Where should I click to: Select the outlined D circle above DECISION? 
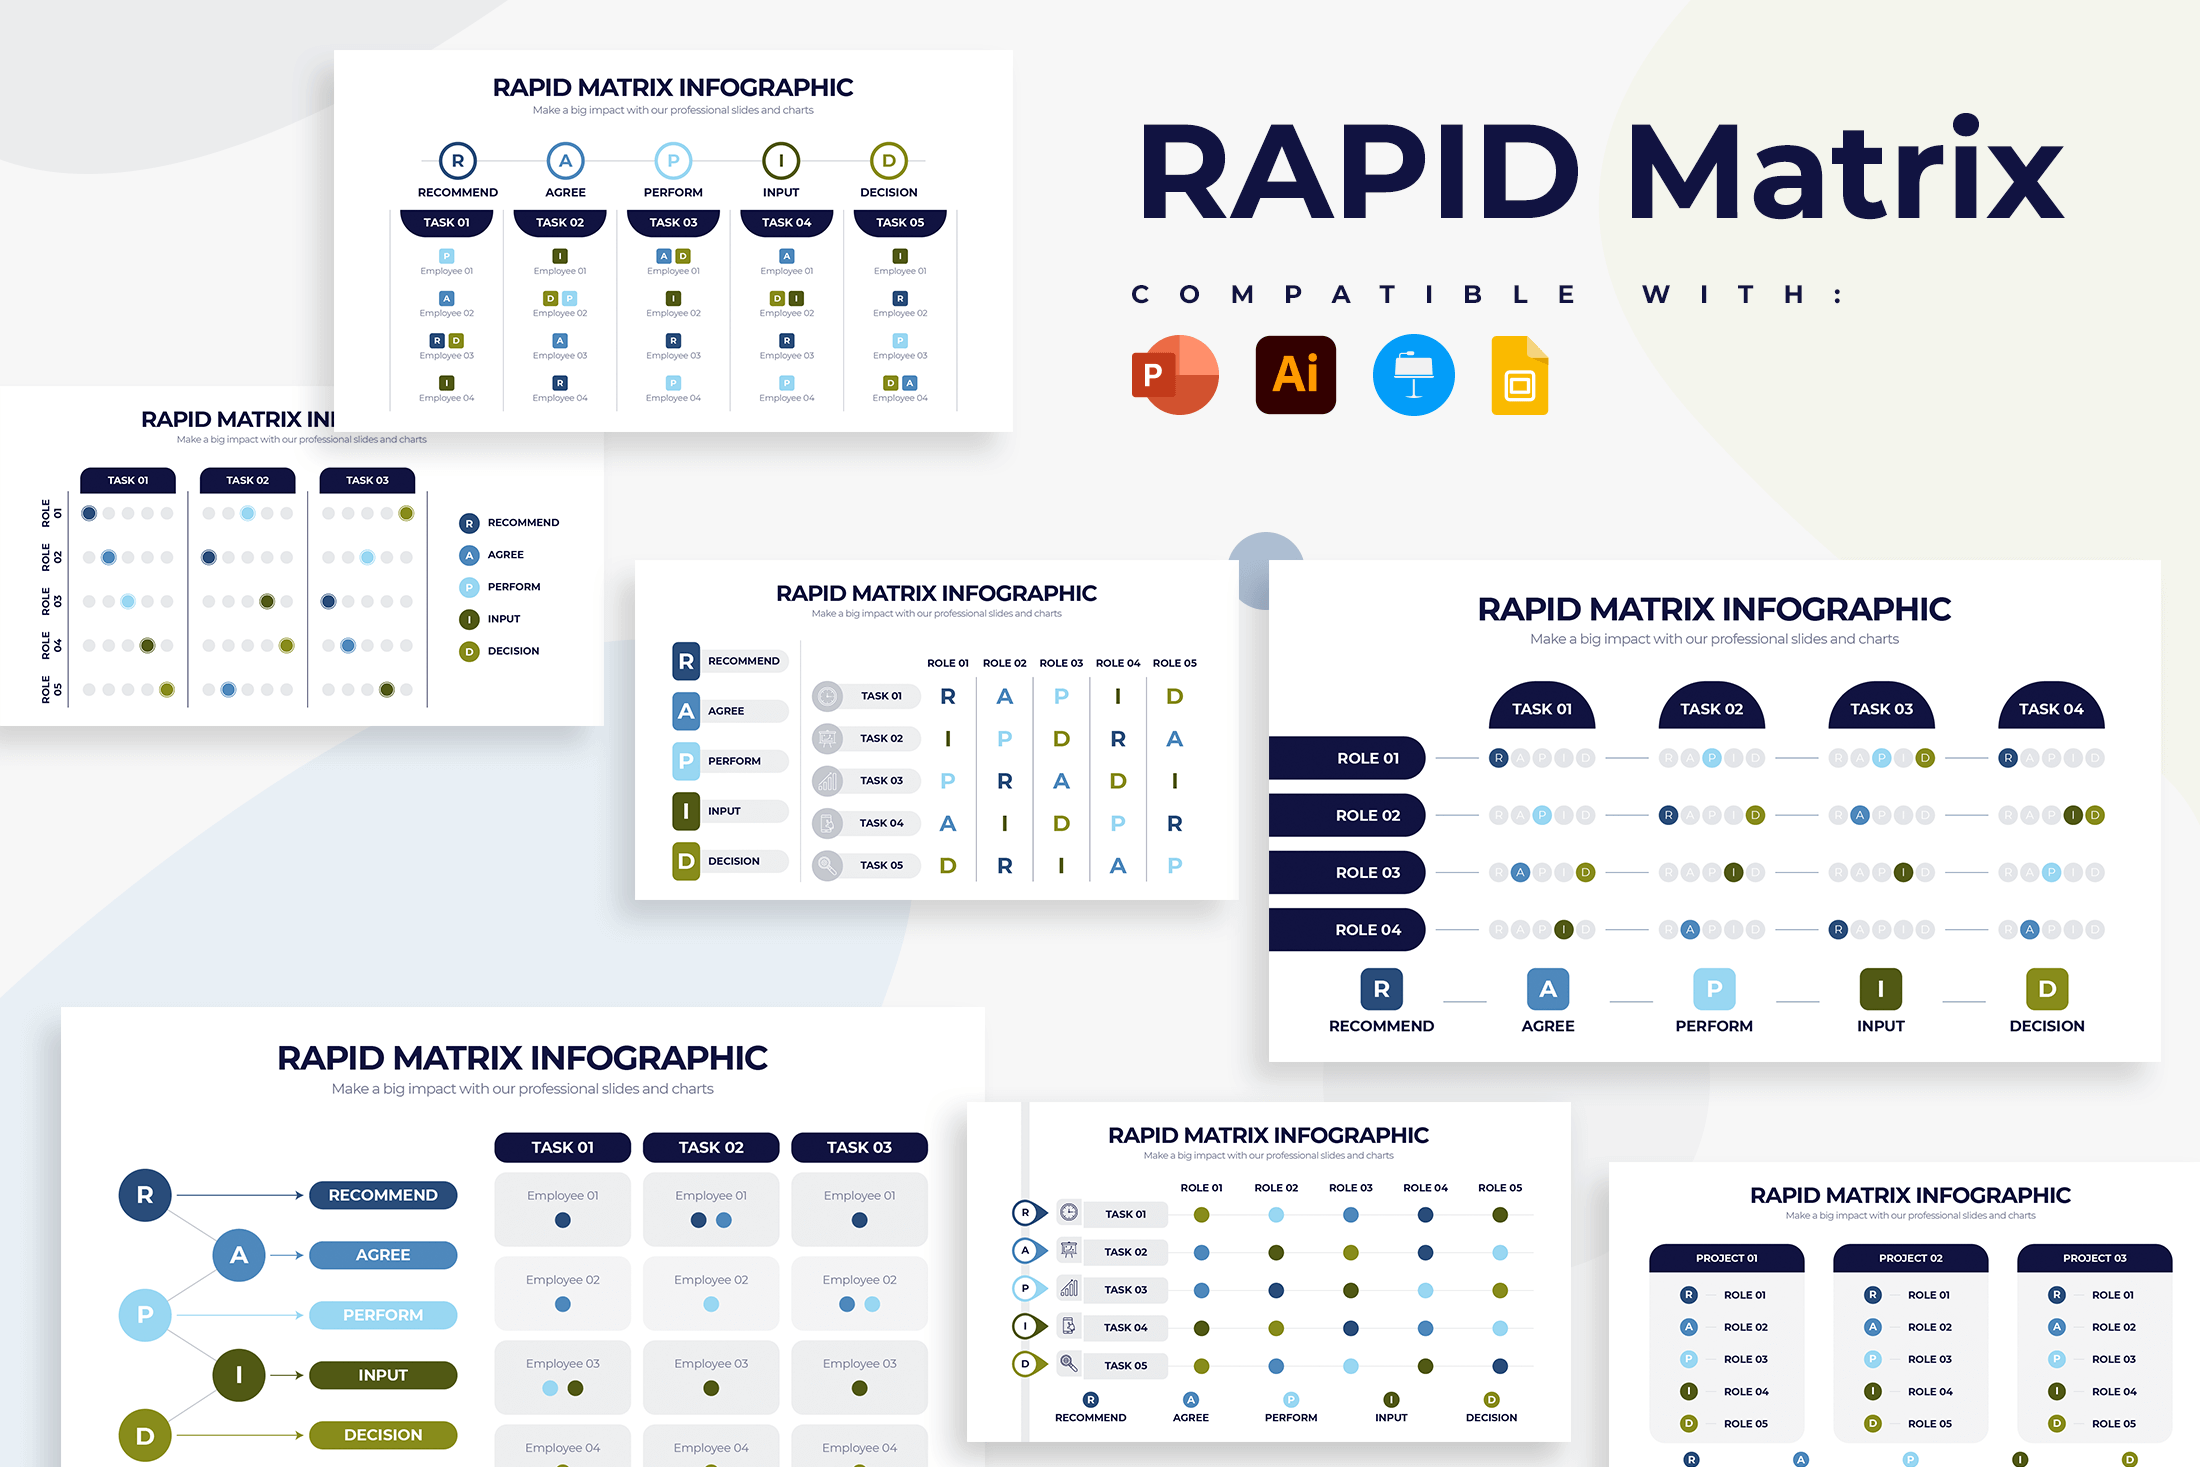coord(889,160)
